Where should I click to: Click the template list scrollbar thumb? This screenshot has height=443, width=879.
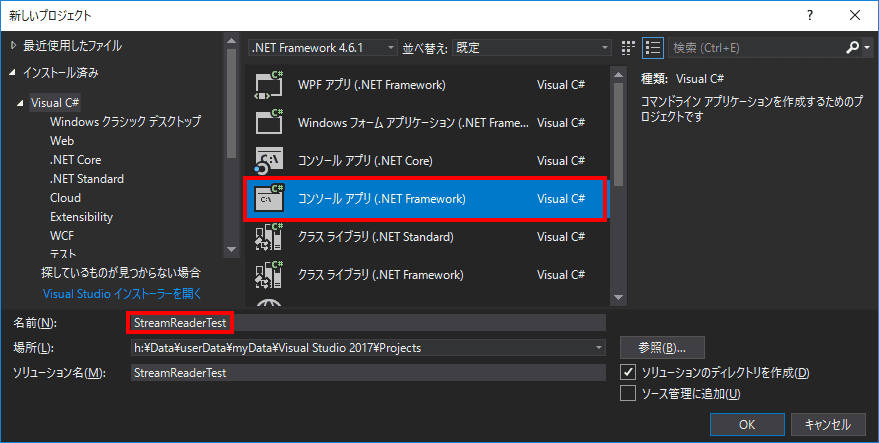(x=619, y=135)
